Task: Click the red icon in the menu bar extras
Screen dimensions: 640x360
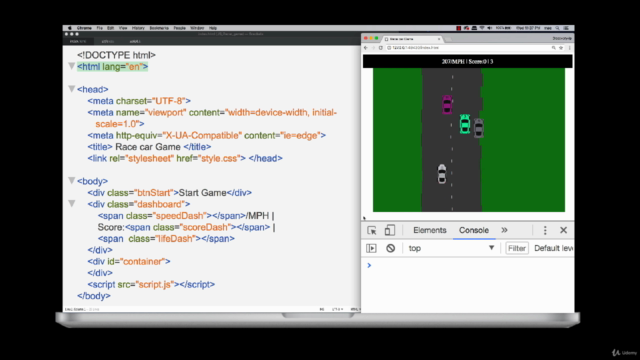Action: pyautogui.click(x=458, y=28)
